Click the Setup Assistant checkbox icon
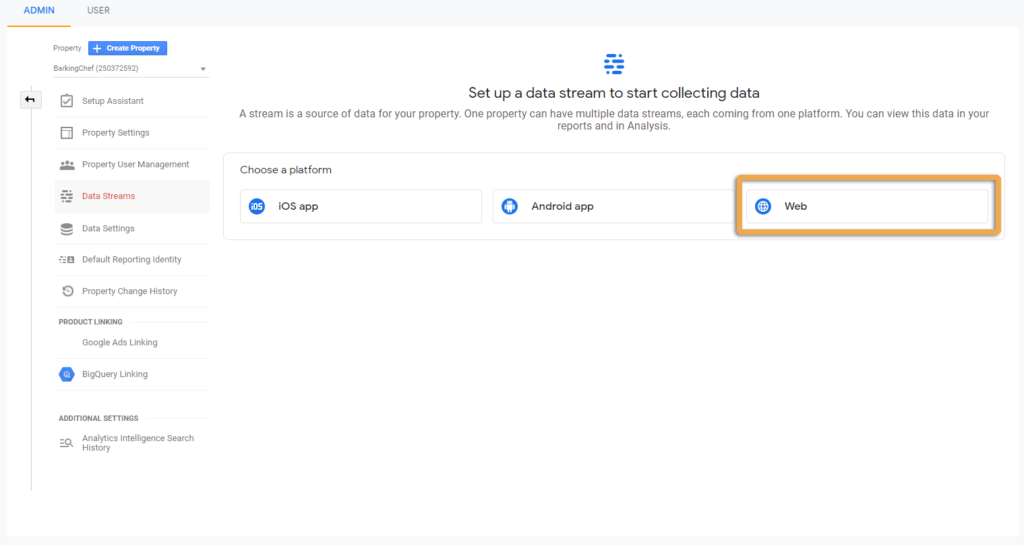 [x=67, y=101]
